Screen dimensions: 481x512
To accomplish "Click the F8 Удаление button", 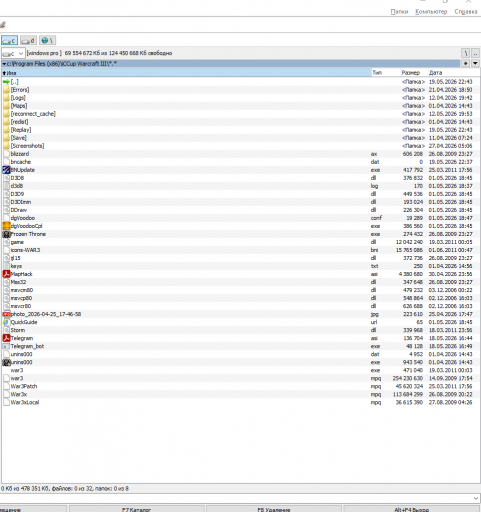I will point(273,509).
